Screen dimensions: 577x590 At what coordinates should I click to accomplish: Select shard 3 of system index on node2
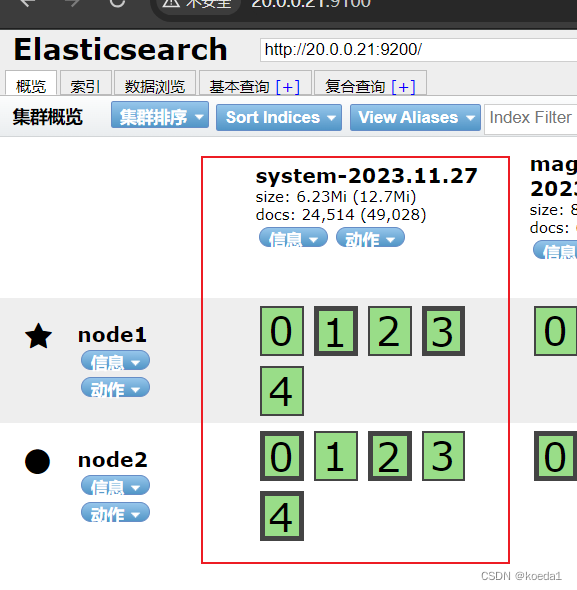click(443, 456)
